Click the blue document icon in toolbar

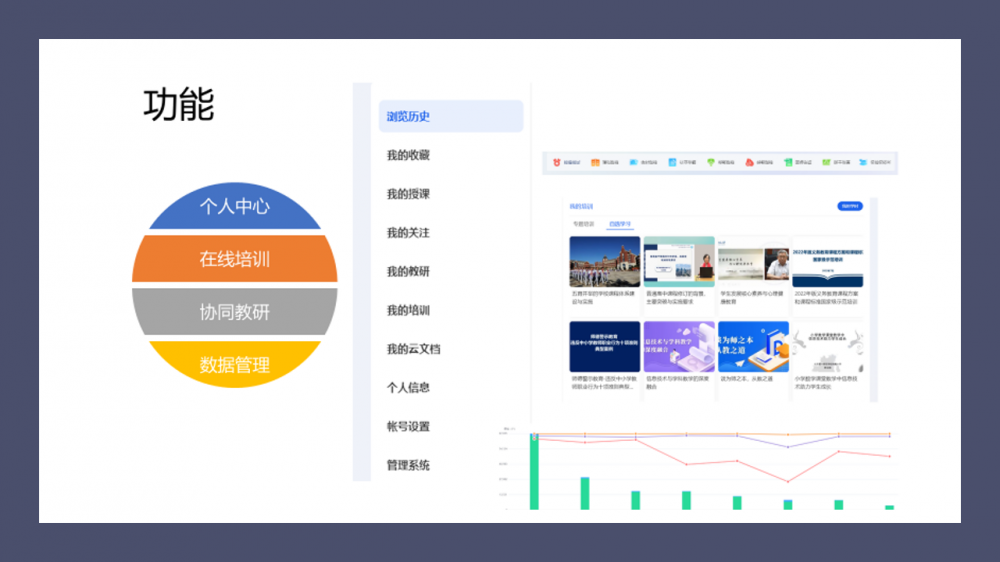click(672, 162)
